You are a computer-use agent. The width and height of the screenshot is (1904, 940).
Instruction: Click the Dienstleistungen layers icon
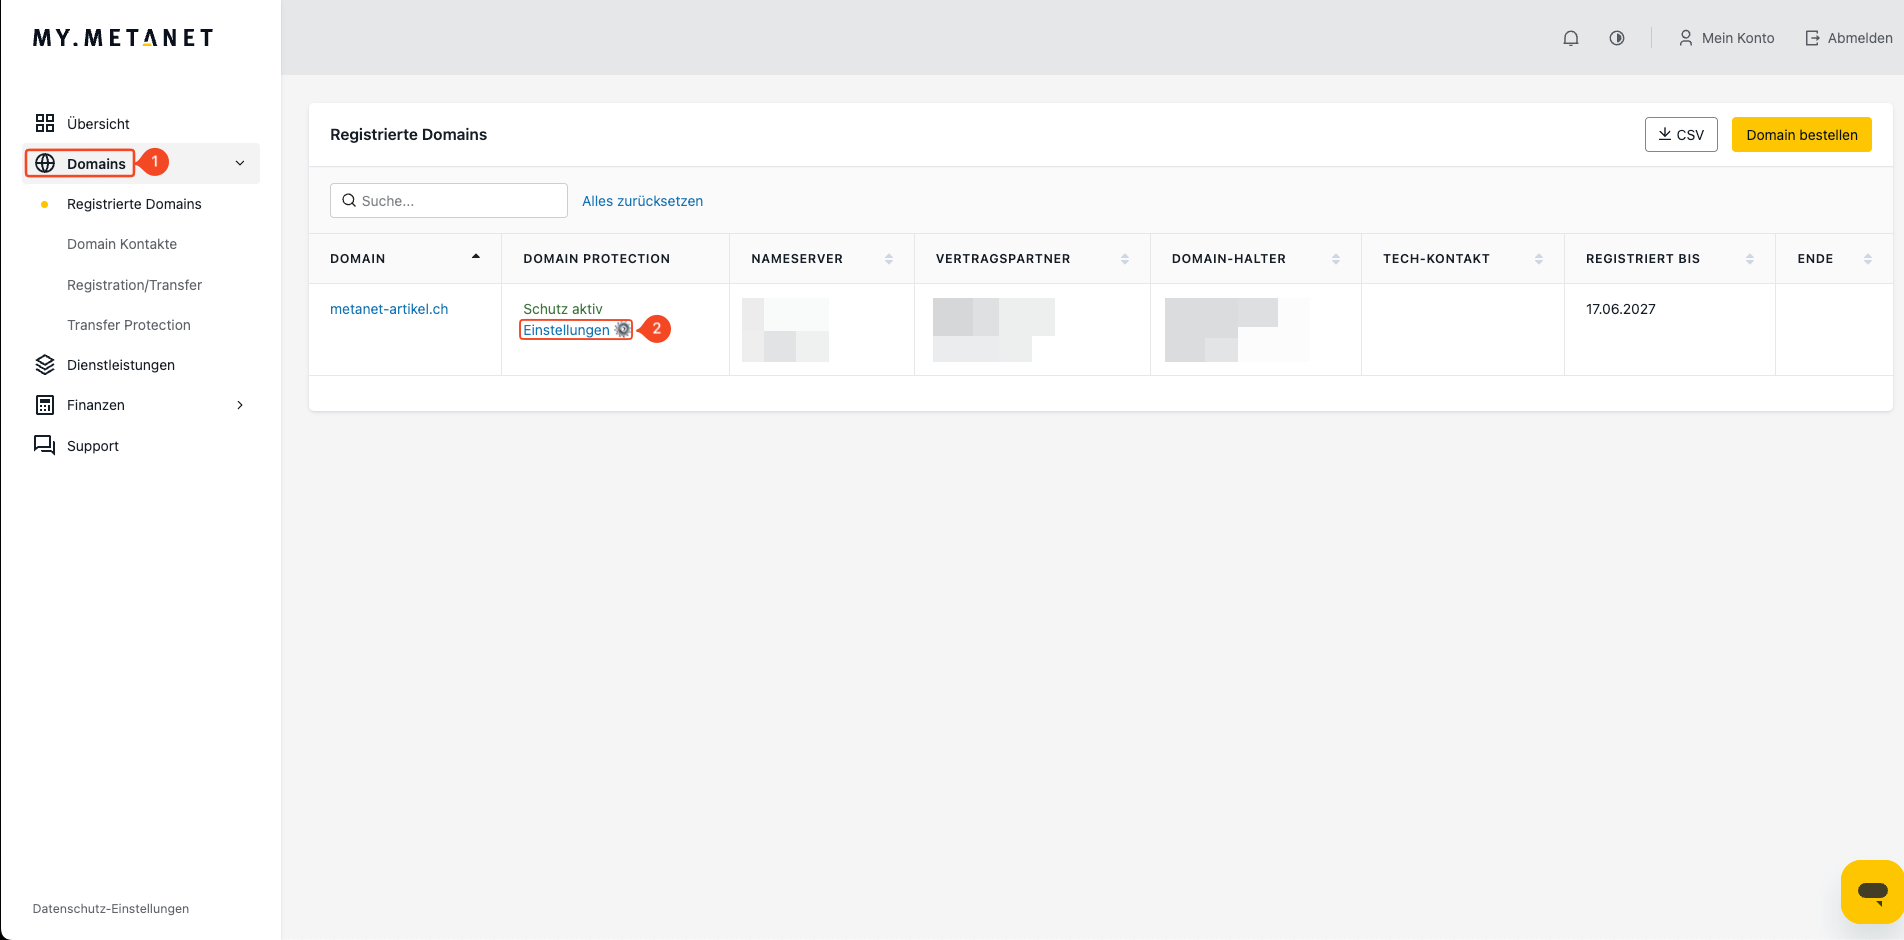[45, 364]
